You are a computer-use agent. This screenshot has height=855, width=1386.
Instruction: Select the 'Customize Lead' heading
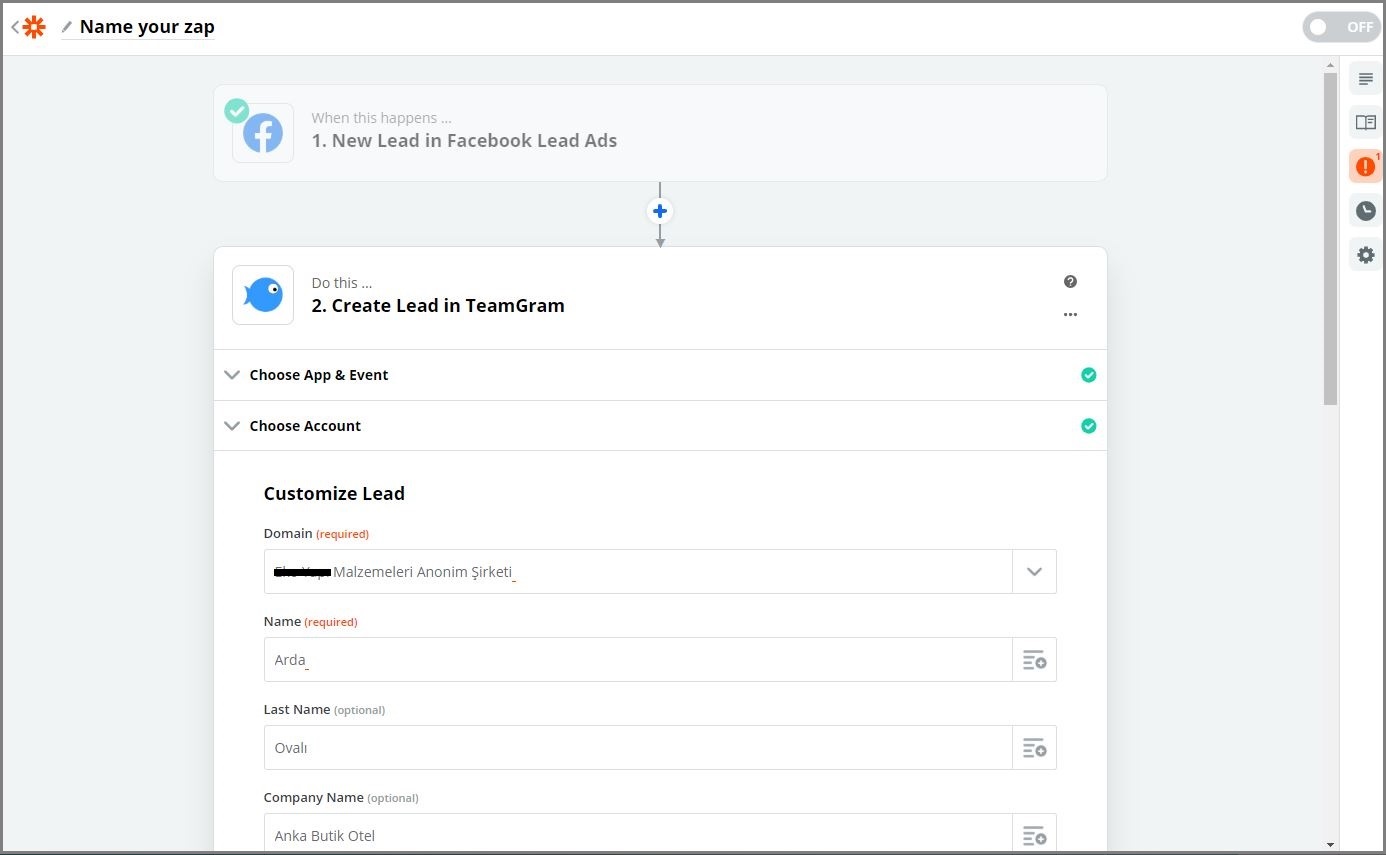[x=334, y=493]
